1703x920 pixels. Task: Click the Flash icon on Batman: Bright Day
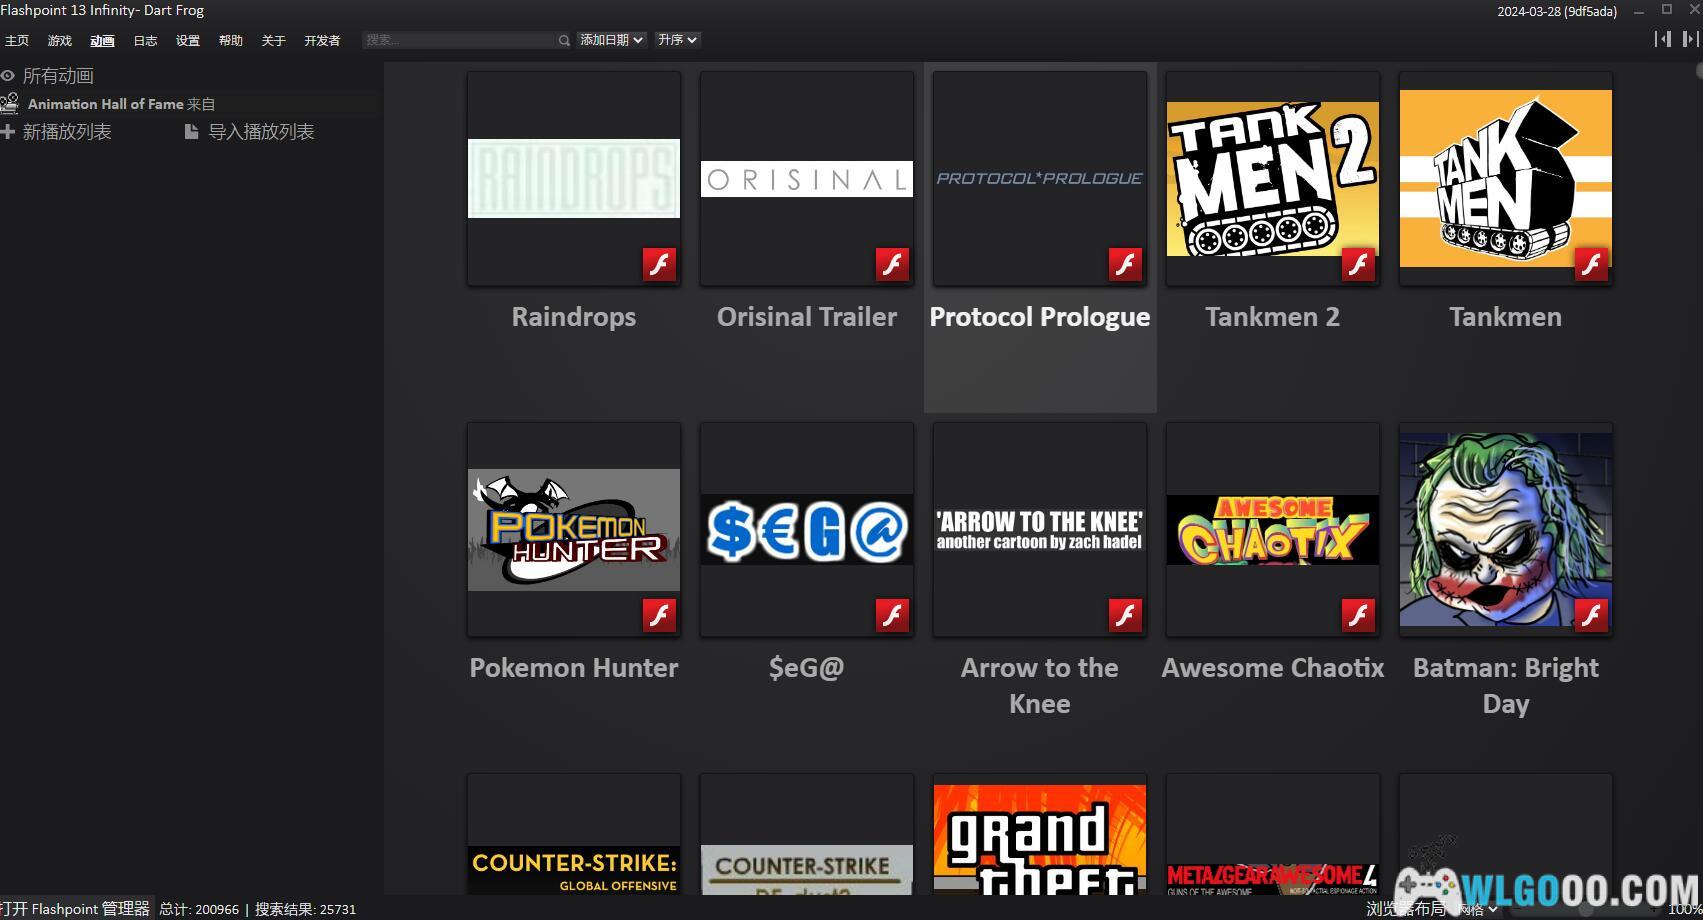(1591, 615)
